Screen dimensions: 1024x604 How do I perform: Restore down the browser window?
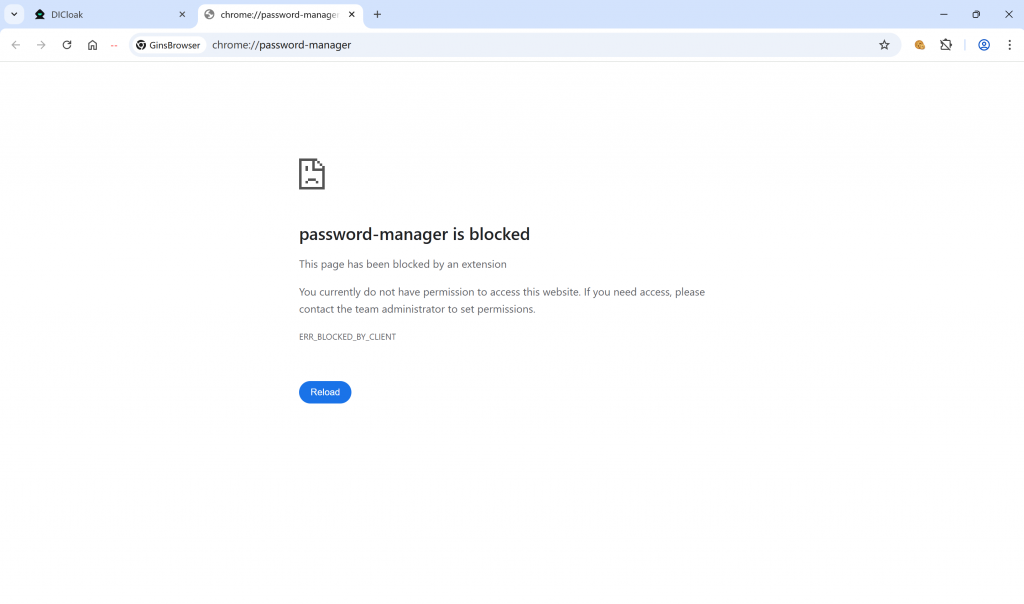[x=976, y=15]
